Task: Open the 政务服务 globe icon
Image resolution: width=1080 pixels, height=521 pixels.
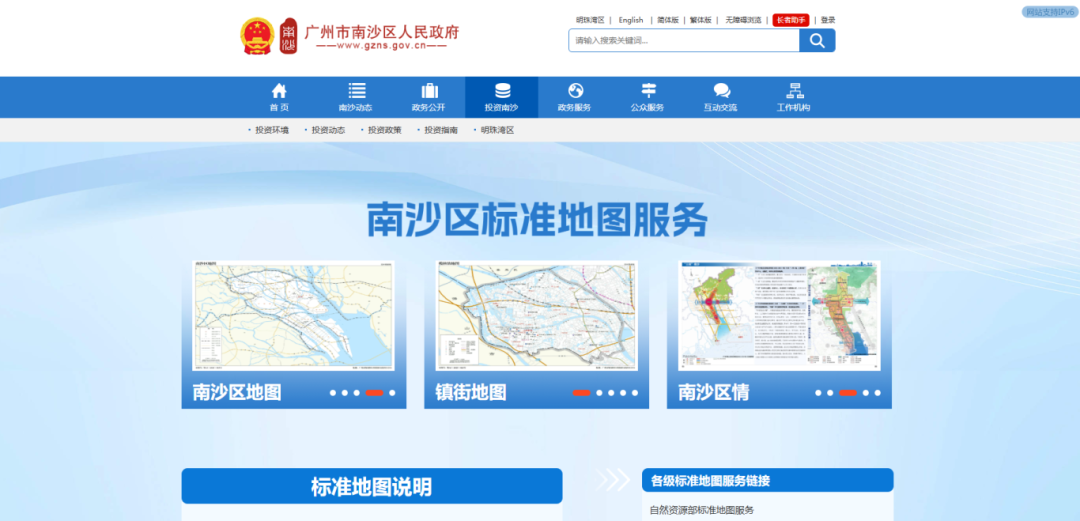Action: pyautogui.click(x=575, y=91)
